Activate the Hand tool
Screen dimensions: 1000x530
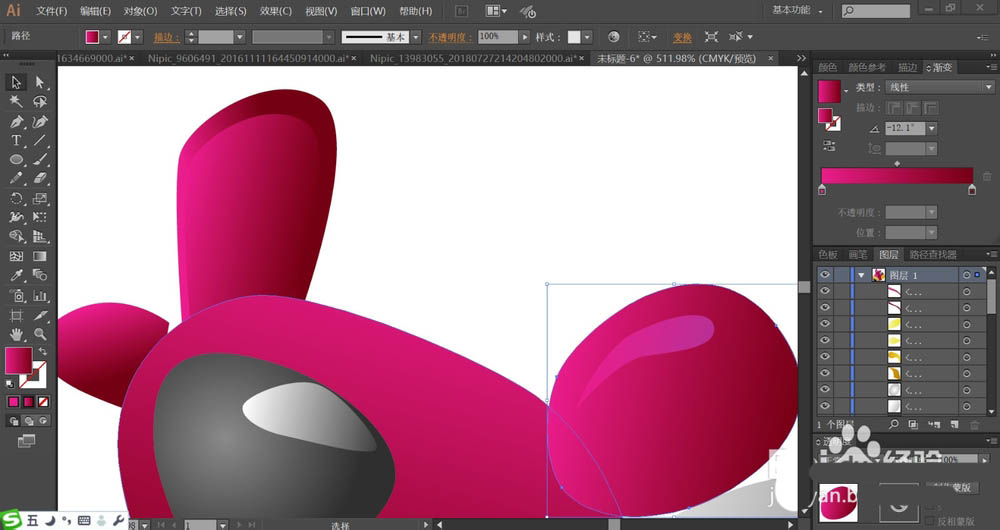pos(17,333)
